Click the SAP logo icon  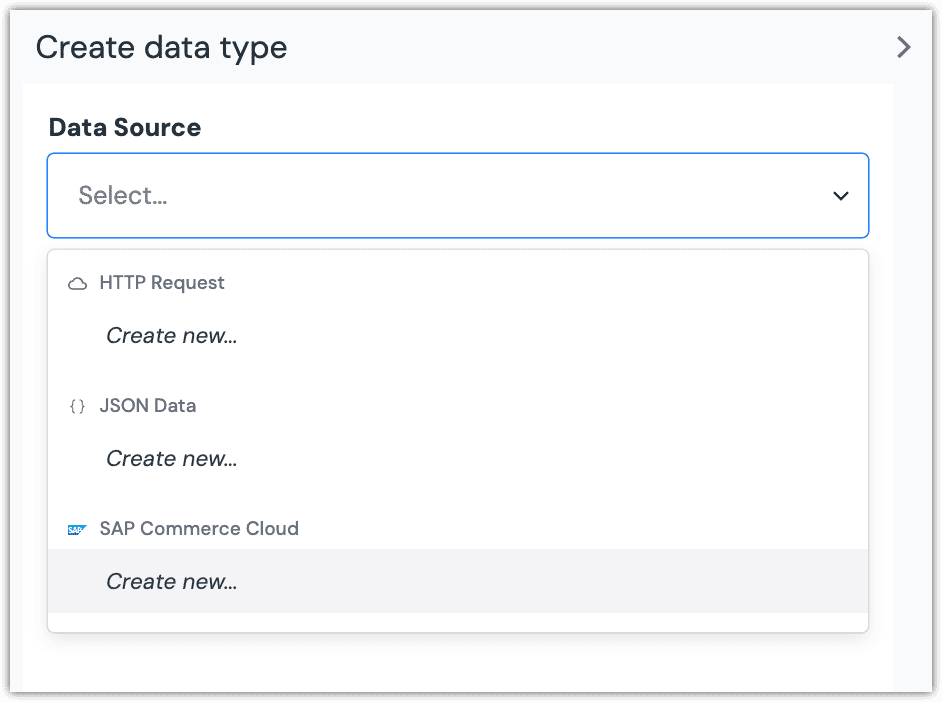[x=77, y=530]
